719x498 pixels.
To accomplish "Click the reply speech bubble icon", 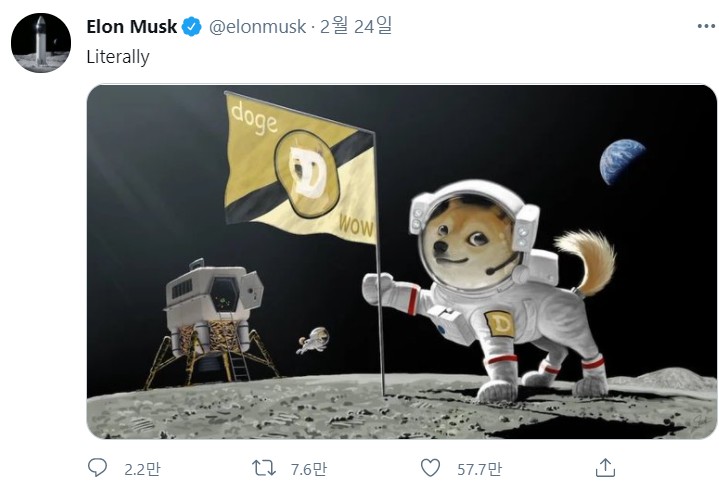I will tap(97, 468).
